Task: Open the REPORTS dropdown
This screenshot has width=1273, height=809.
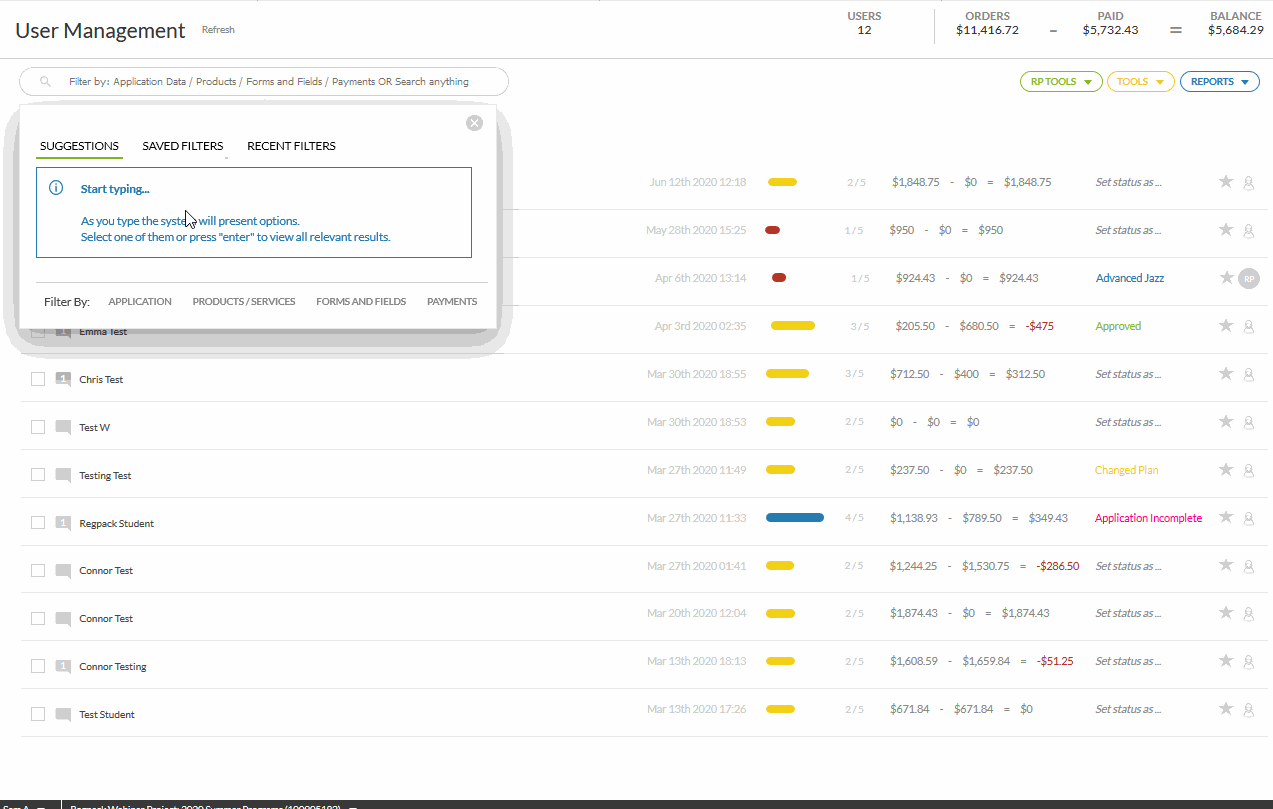Action: point(1219,81)
